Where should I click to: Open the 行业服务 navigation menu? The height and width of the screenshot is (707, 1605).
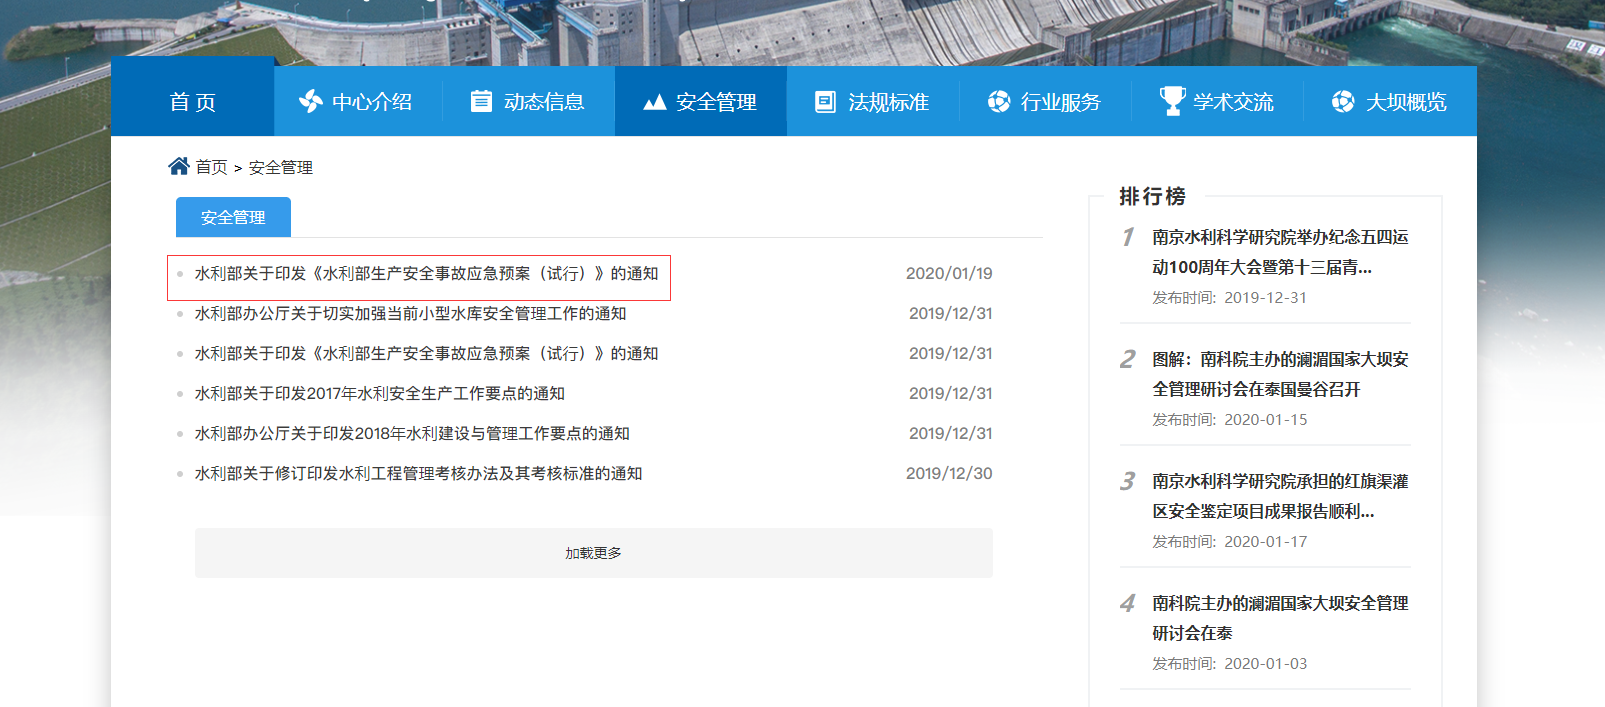(x=1061, y=102)
